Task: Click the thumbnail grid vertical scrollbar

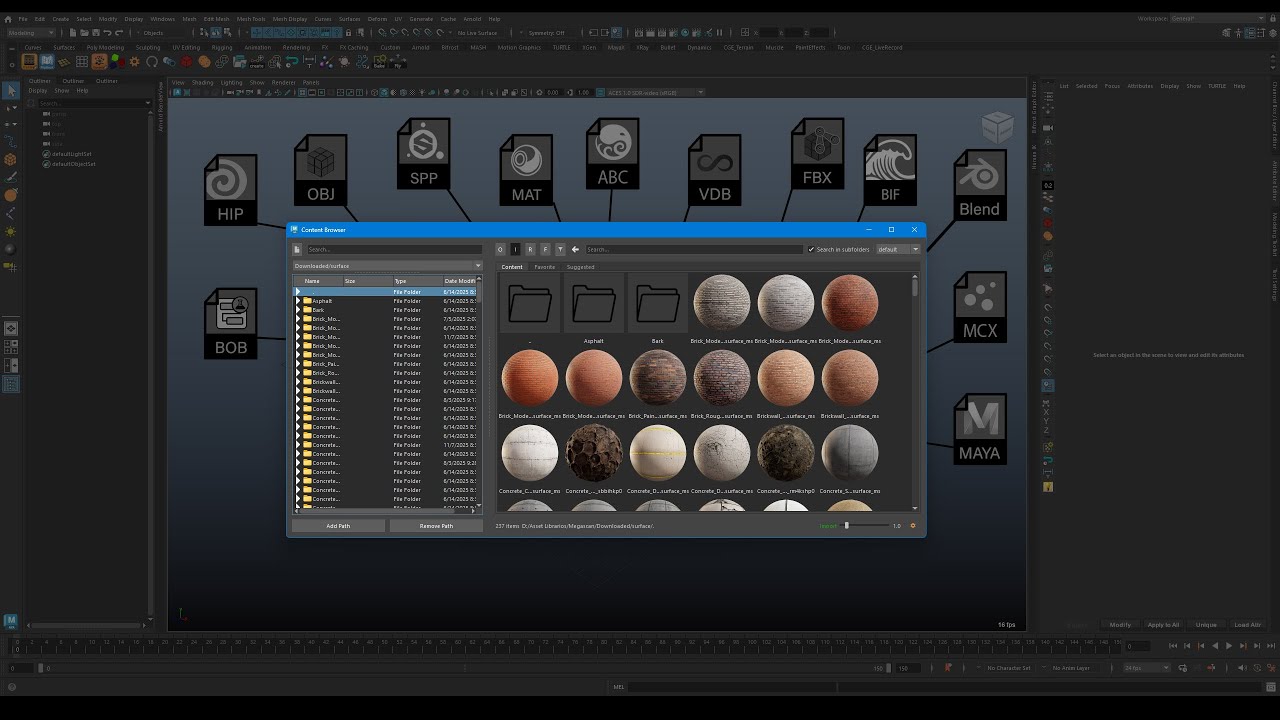Action: 914,390
